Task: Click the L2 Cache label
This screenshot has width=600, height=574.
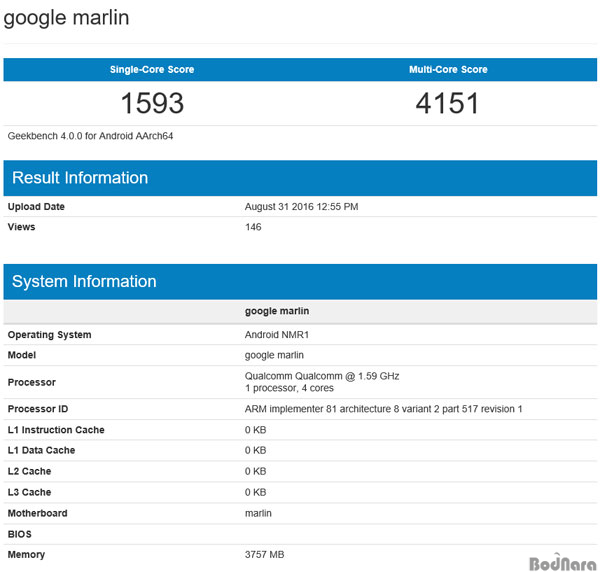Action: click(29, 471)
